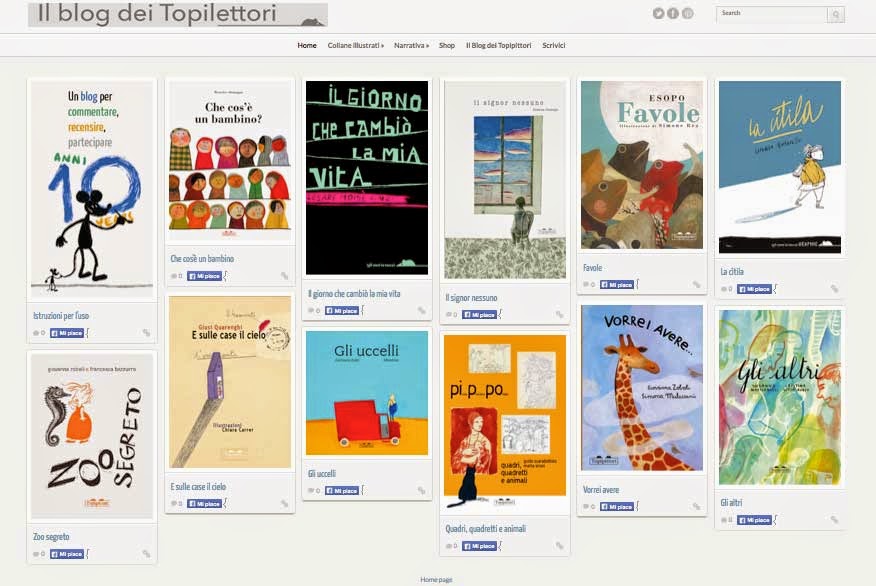Click the magnifier search button
This screenshot has height=586, width=876.
(836, 15)
